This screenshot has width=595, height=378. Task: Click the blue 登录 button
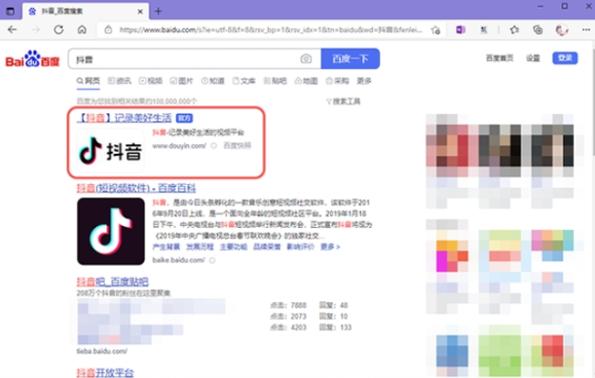(565, 58)
